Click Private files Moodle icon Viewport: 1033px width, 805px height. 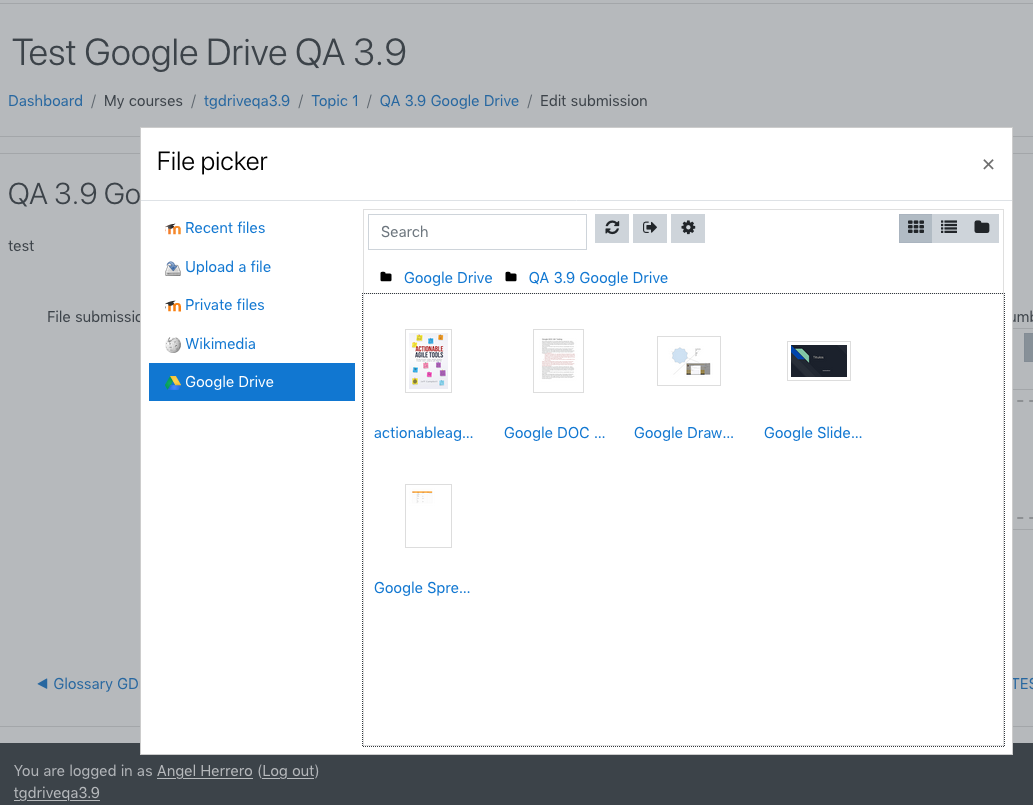click(x=173, y=306)
